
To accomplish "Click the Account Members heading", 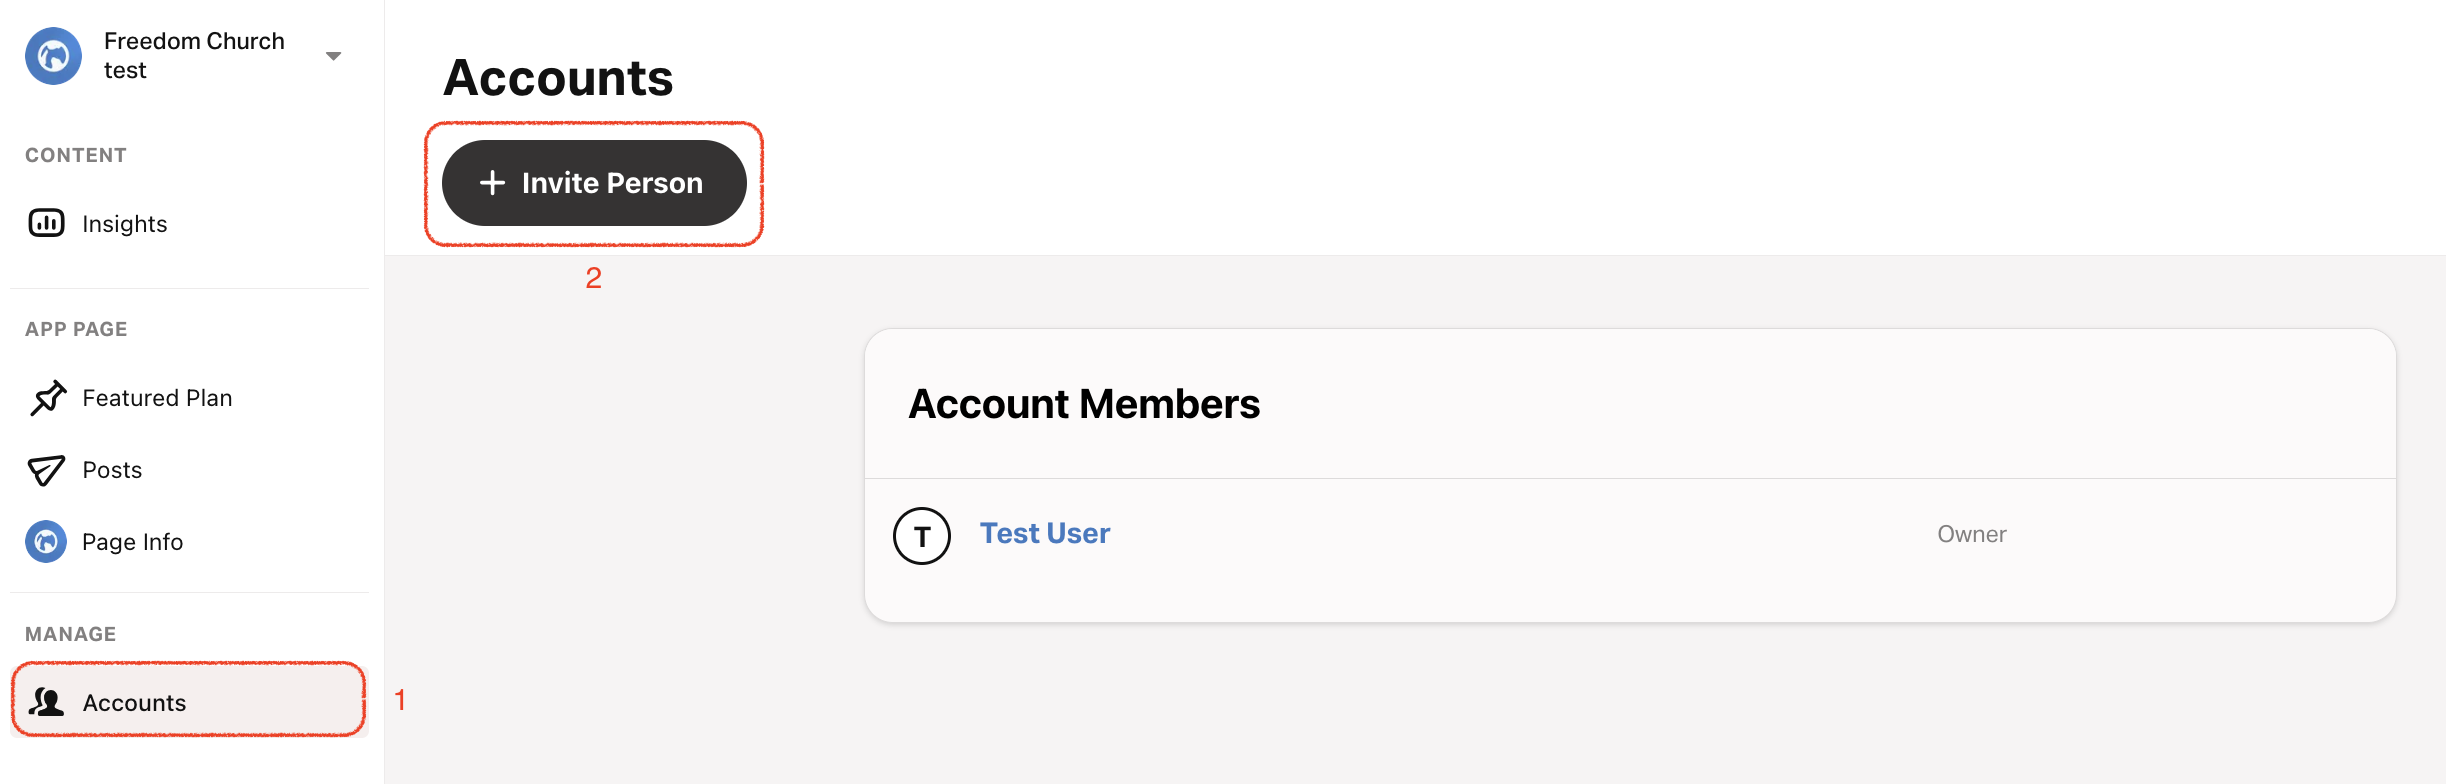I will (1084, 404).
